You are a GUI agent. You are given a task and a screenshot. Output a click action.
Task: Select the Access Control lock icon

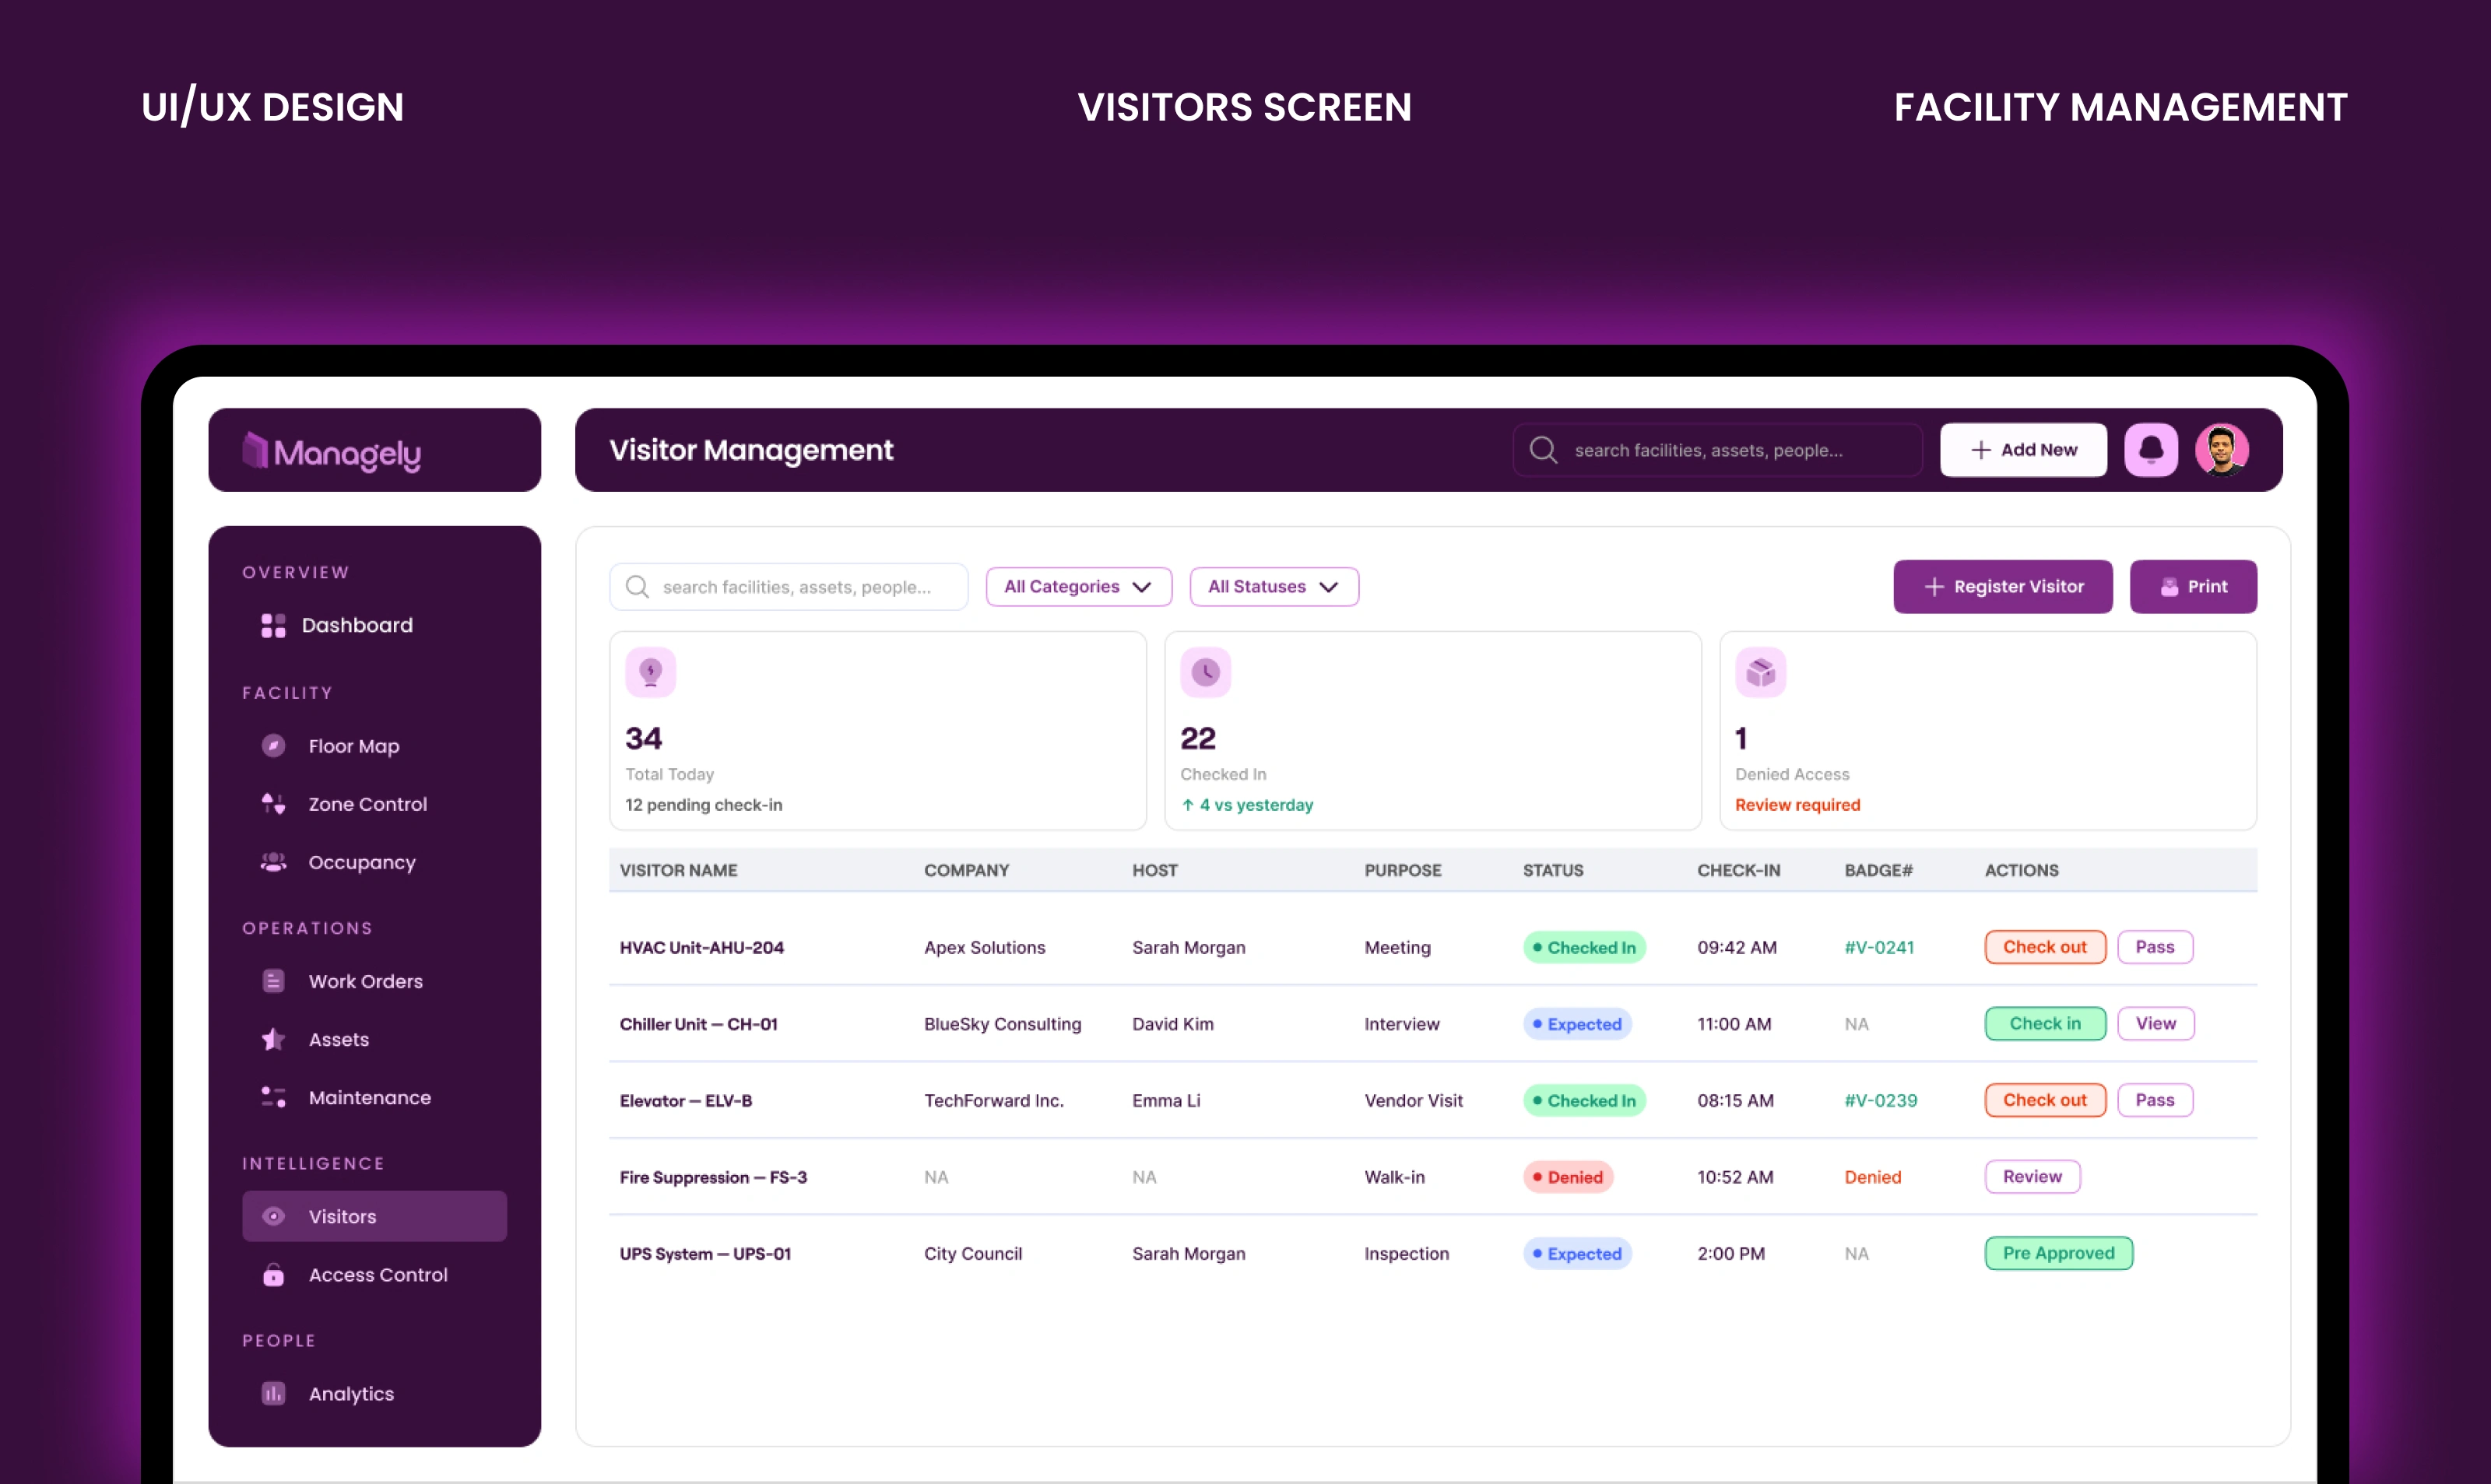273,1275
